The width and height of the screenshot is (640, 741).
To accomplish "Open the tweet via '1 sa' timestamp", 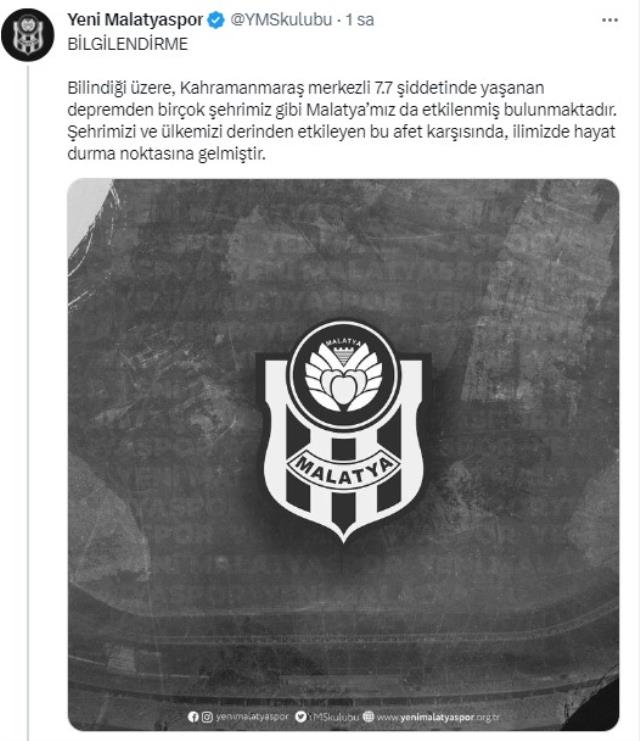I will click(360, 20).
